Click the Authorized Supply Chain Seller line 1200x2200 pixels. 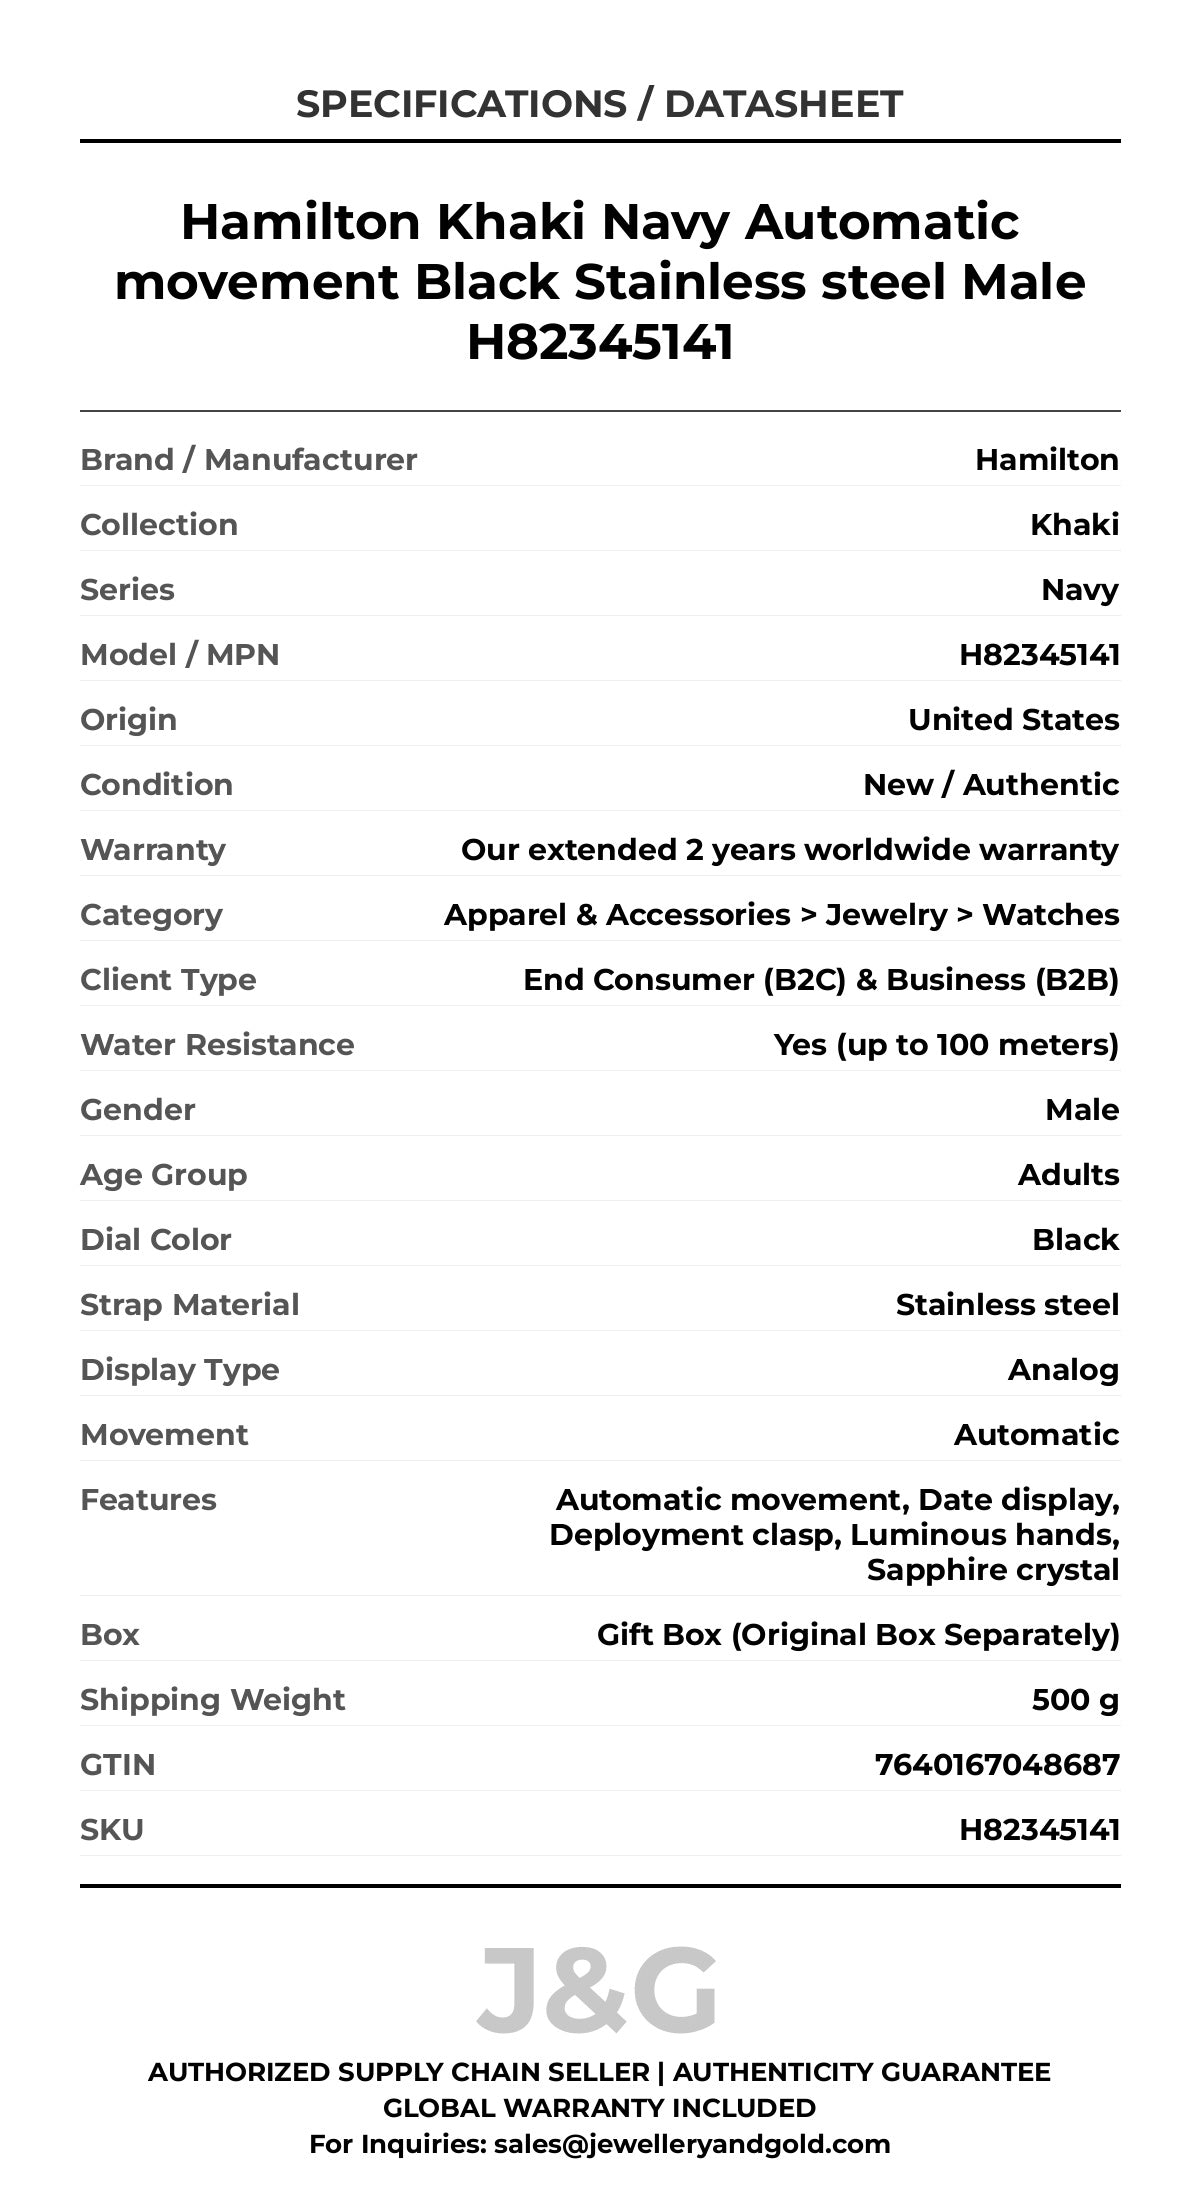click(x=599, y=2071)
